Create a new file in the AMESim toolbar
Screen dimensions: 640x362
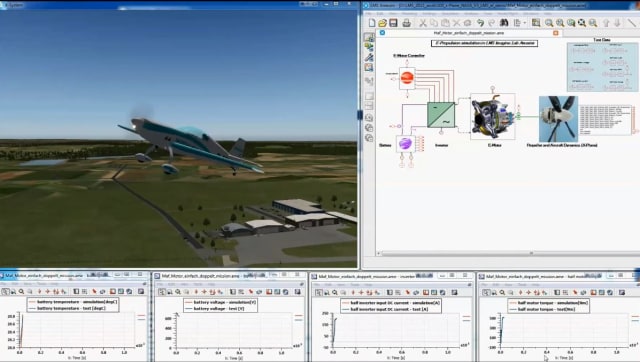pos(371,23)
